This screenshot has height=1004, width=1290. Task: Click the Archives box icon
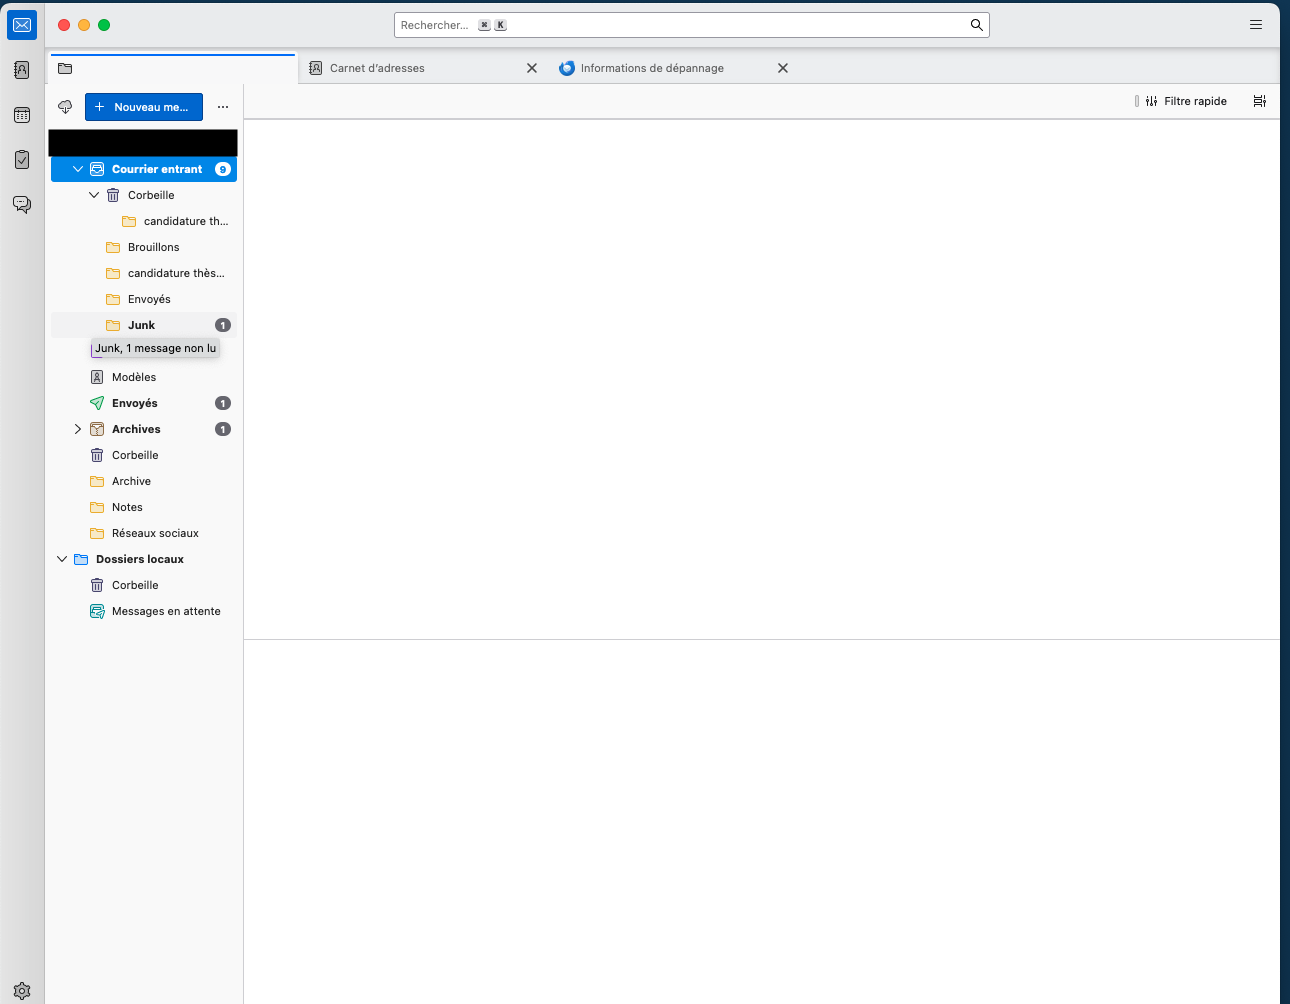(97, 429)
